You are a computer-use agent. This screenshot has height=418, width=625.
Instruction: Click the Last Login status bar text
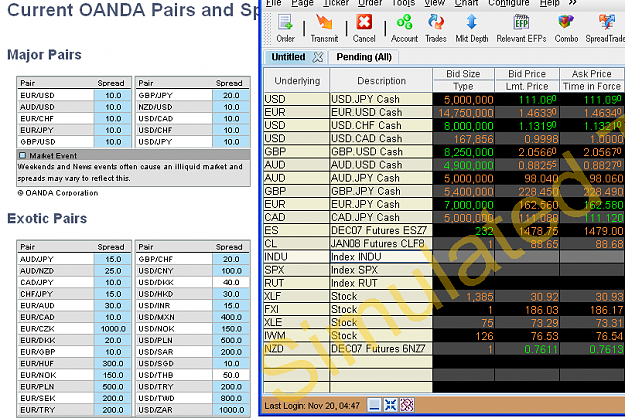[312, 406]
